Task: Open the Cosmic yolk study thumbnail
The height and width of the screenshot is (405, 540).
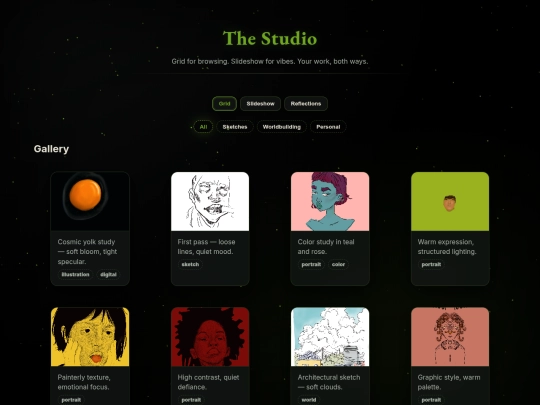Action: [90, 201]
